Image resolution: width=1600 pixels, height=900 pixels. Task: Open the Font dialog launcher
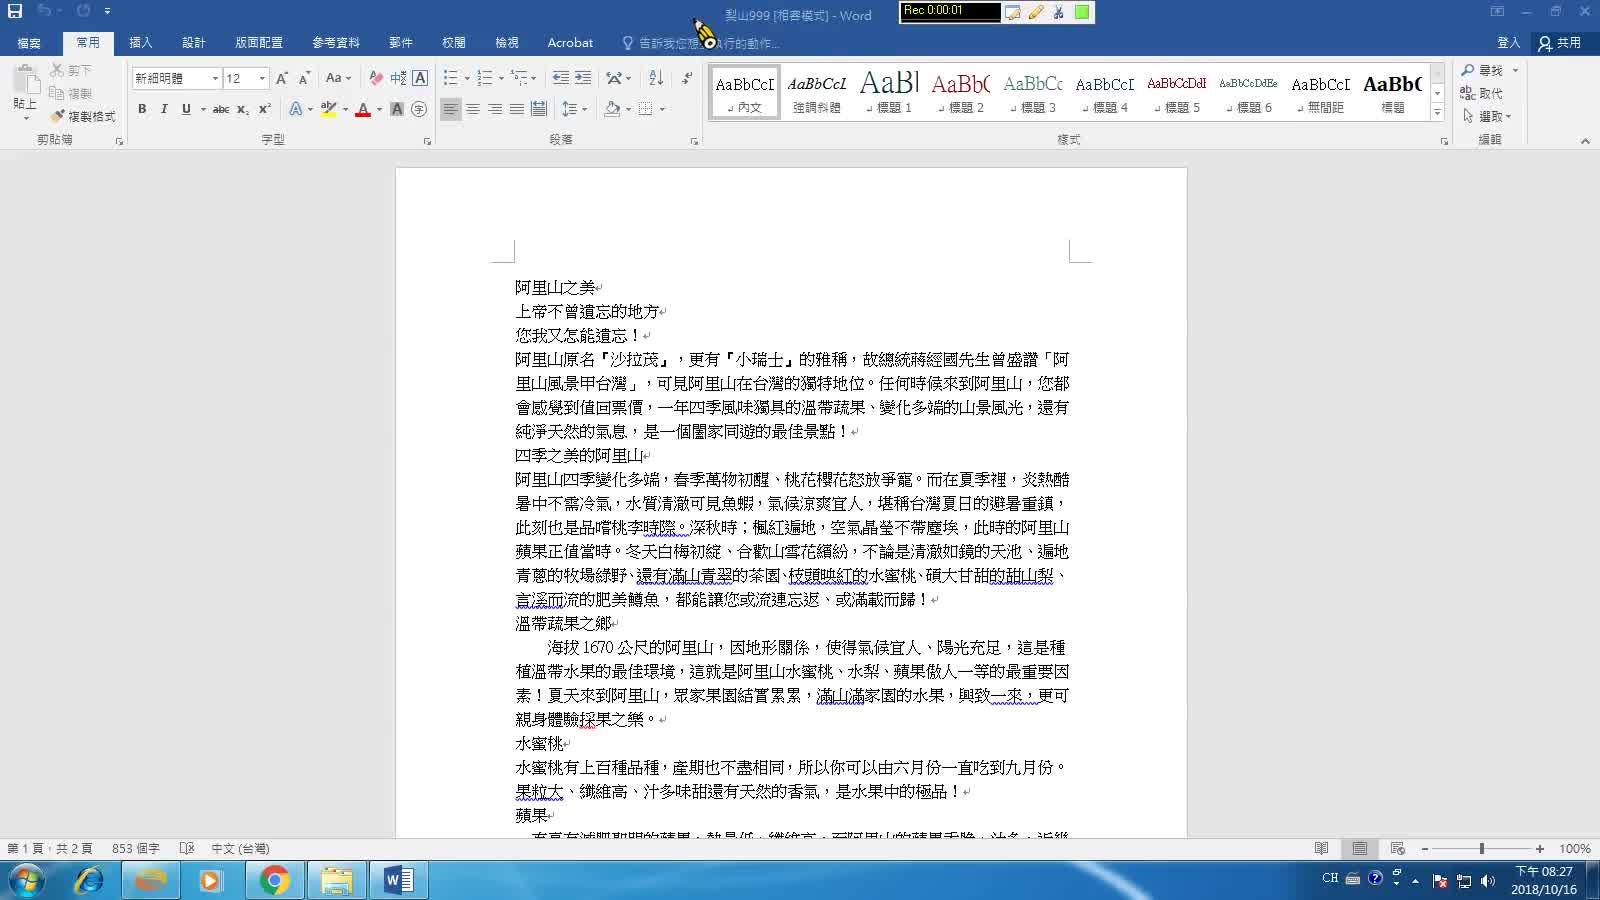[428, 141]
